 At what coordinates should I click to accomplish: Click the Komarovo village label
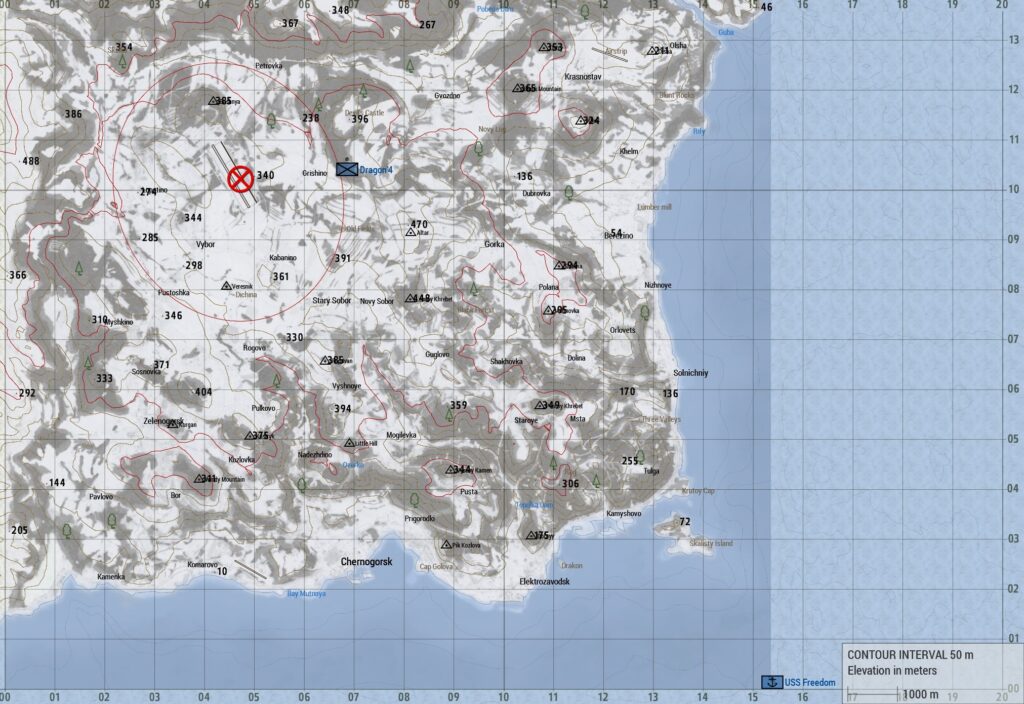pyautogui.click(x=202, y=564)
